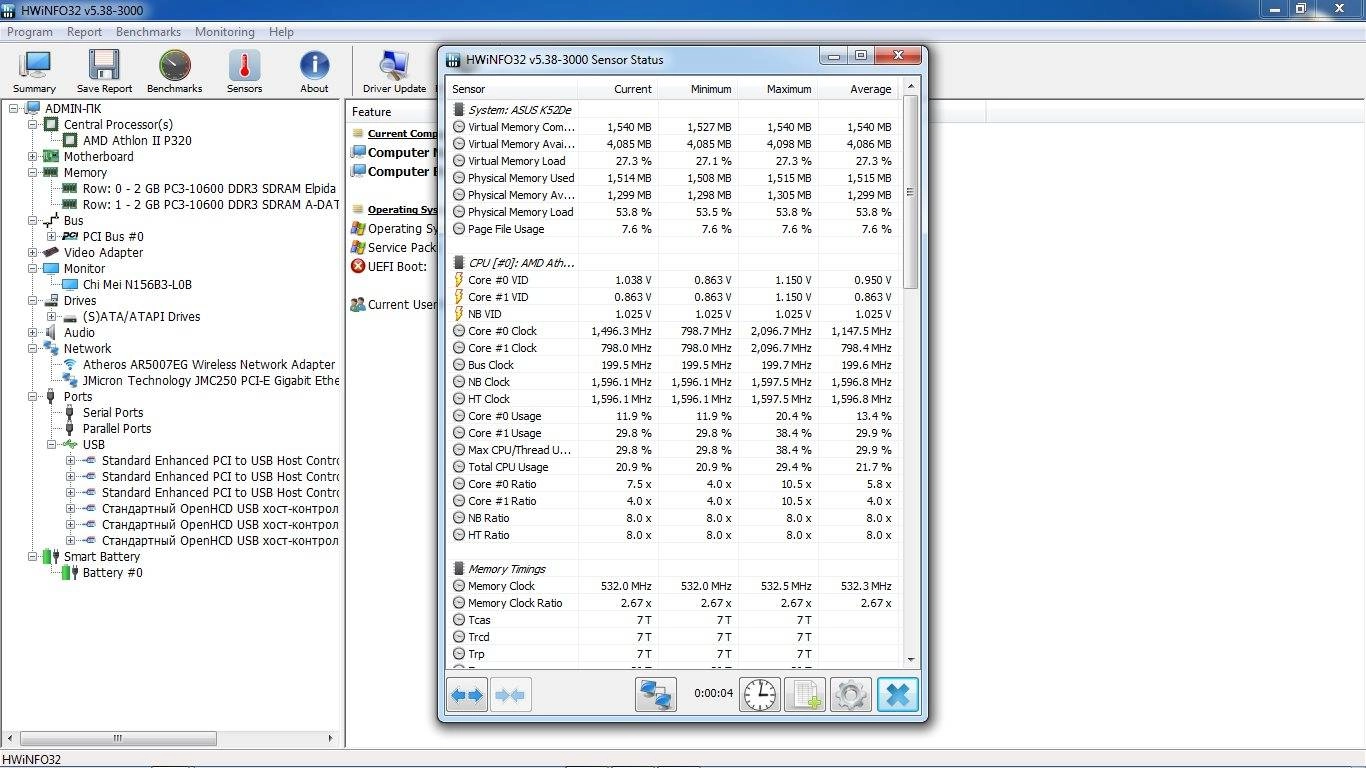This screenshot has width=1366, height=768.
Task: Click the Feature column header
Action: (x=371, y=112)
